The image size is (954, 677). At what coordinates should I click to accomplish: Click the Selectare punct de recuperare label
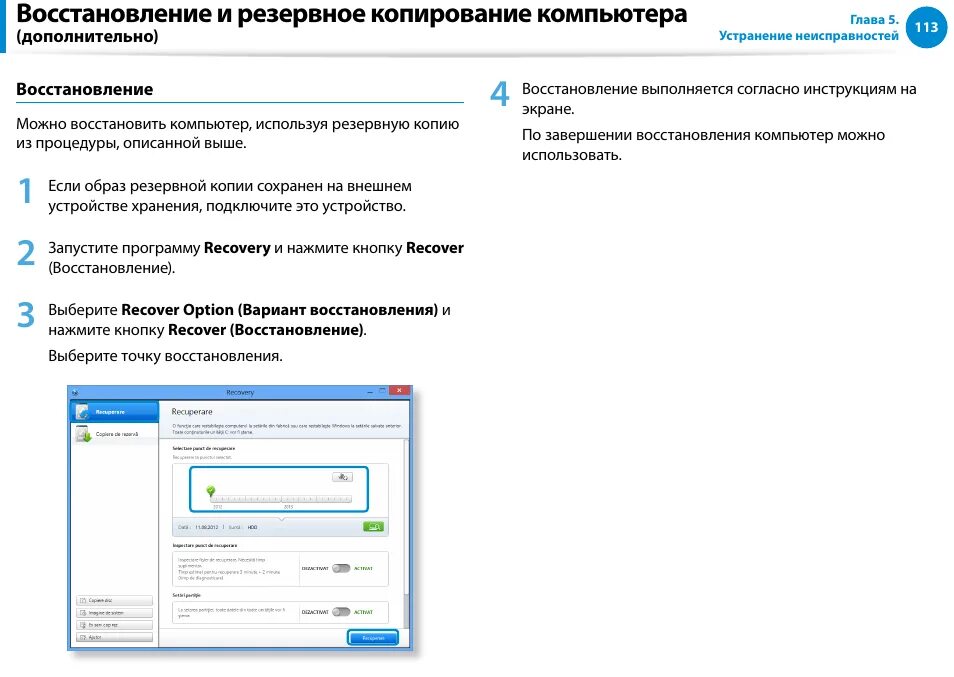203,448
